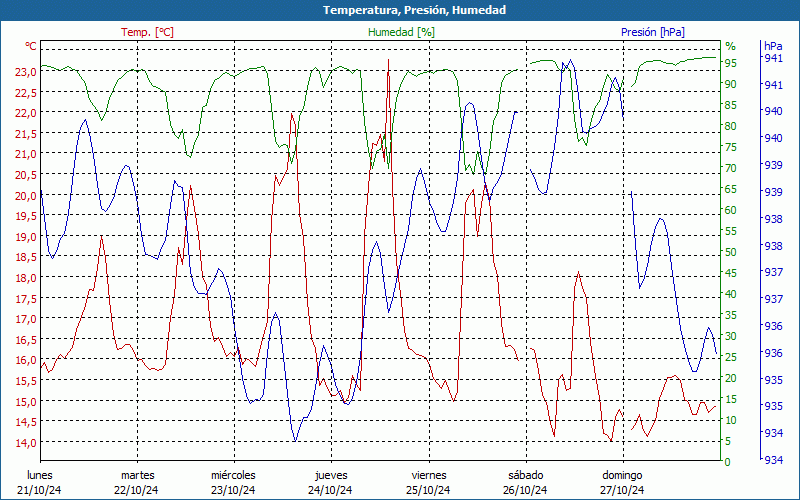Click the green '65' humidity axis value
The height and width of the screenshot is (500, 800).
click(731, 189)
